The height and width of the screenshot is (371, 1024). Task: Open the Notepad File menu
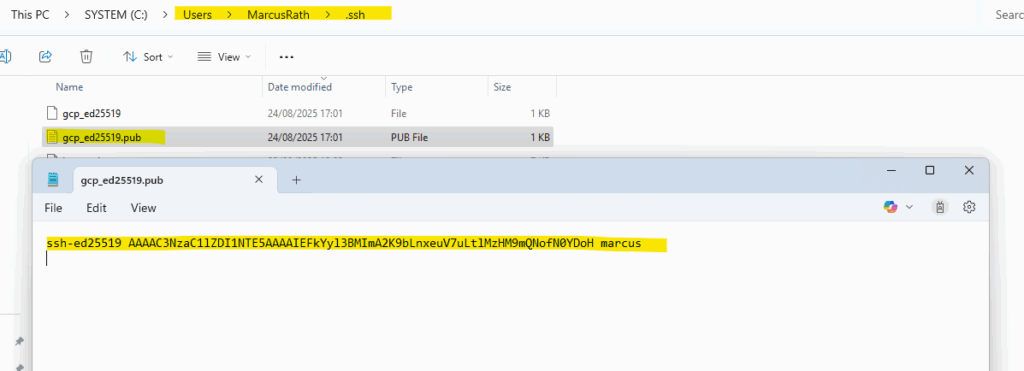tap(54, 208)
